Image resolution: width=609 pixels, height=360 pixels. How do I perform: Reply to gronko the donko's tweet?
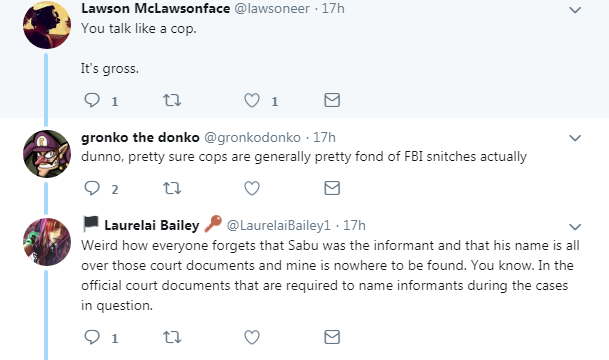click(x=92, y=188)
